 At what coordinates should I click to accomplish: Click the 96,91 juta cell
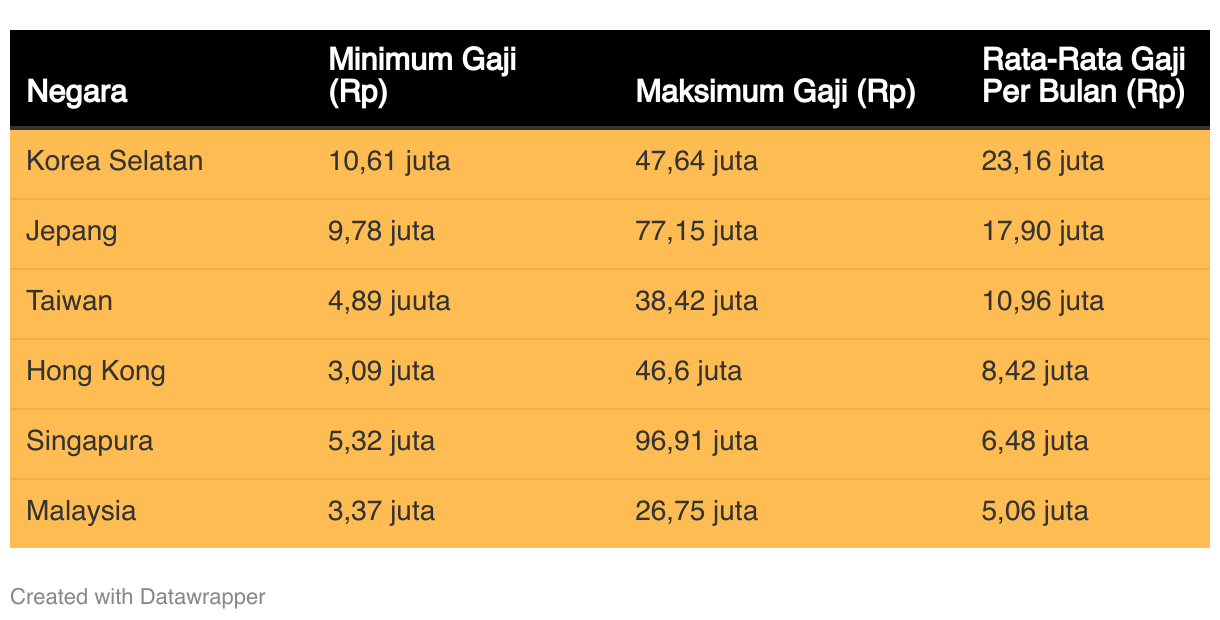697,441
